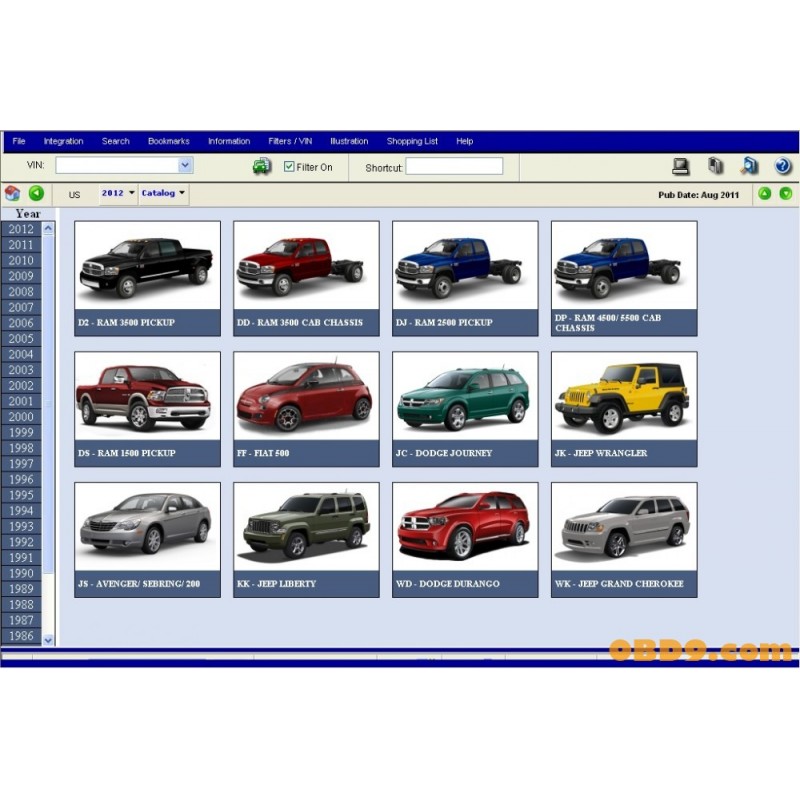
Task: Choose year 2001 from the Year list
Action: pos(21,401)
